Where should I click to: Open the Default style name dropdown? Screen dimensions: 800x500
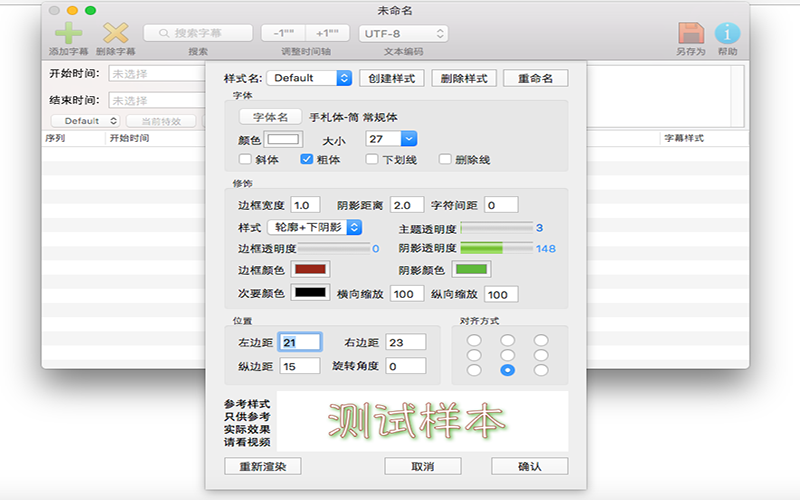(309, 78)
